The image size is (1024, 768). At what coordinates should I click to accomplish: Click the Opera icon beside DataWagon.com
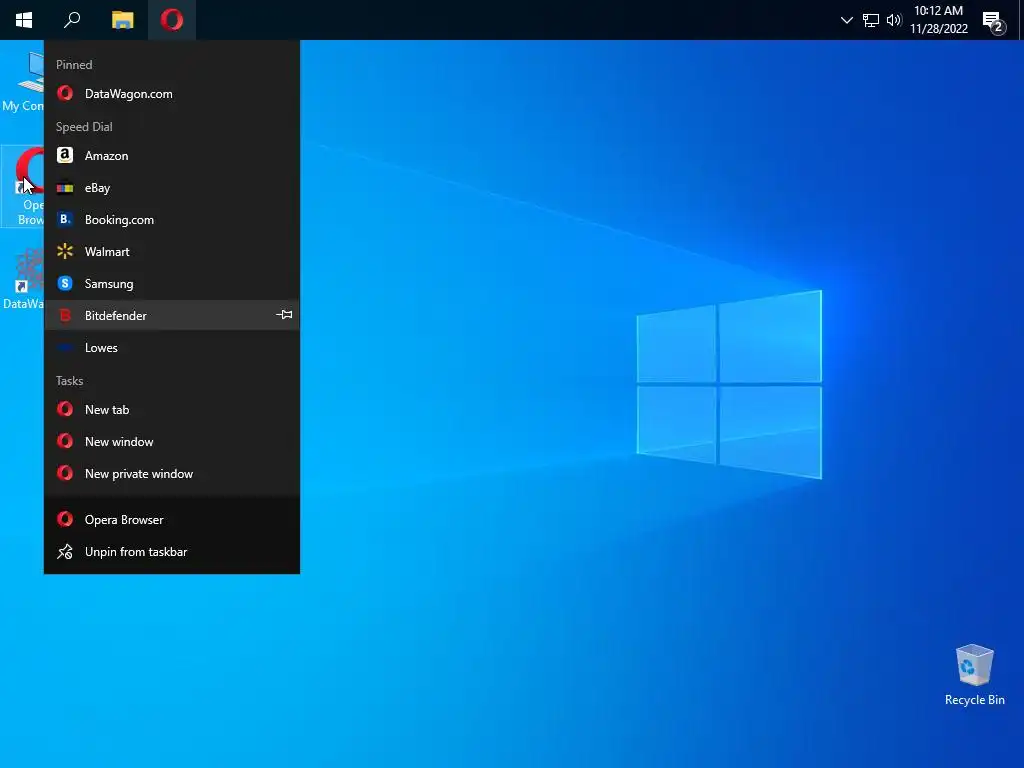[65, 93]
